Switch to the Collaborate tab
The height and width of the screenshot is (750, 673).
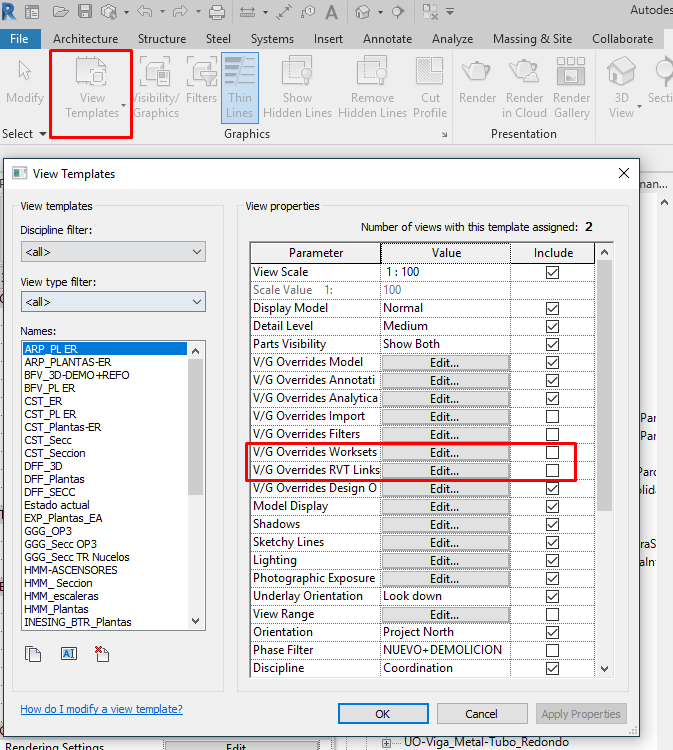pyautogui.click(x=622, y=39)
